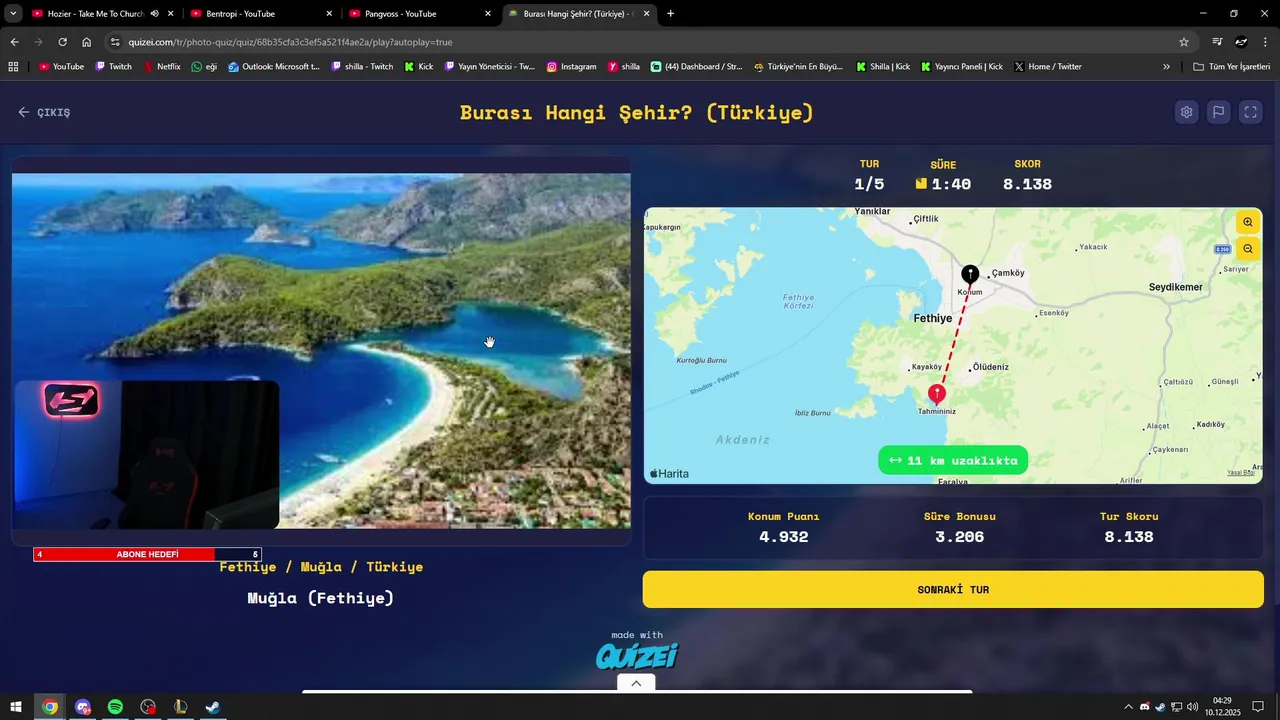Click the Quizei logo
Viewport: 1280px width, 720px height.
[637, 656]
